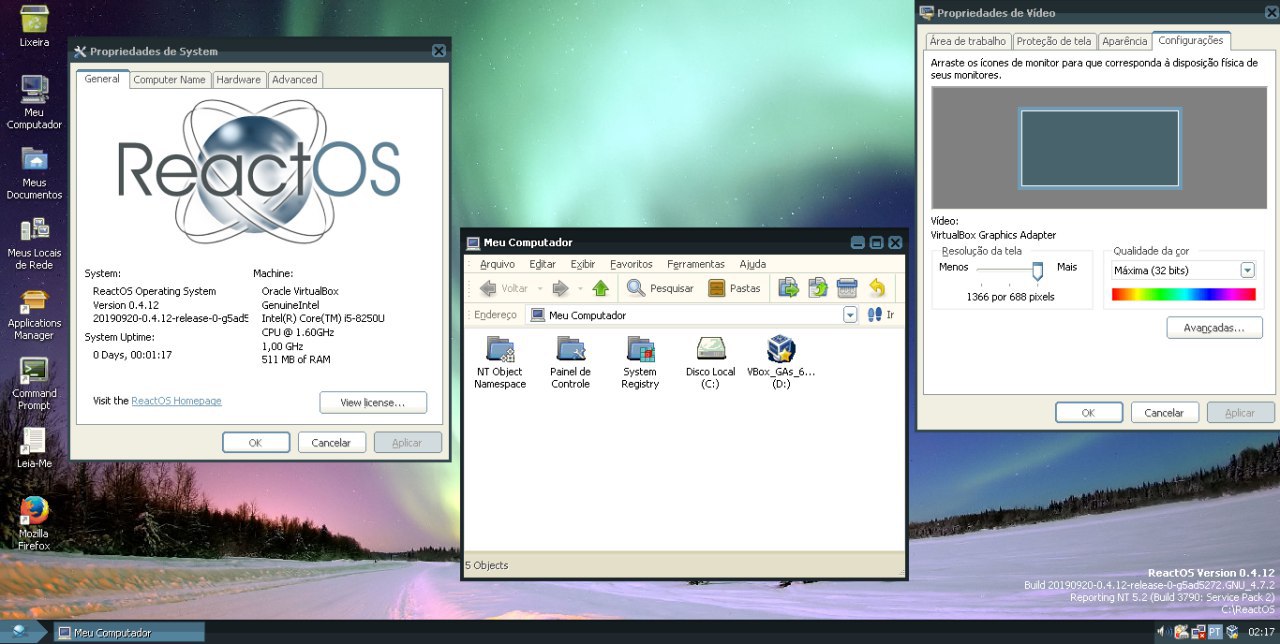Click the Ir go button

coord(881,315)
